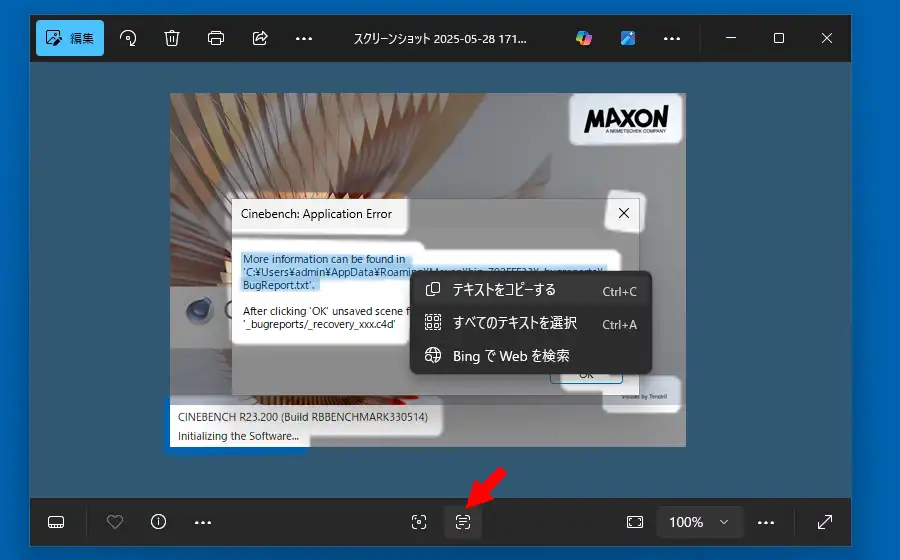The width and height of the screenshot is (900, 560).
Task: Print the image via the printer icon
Action: click(216, 38)
